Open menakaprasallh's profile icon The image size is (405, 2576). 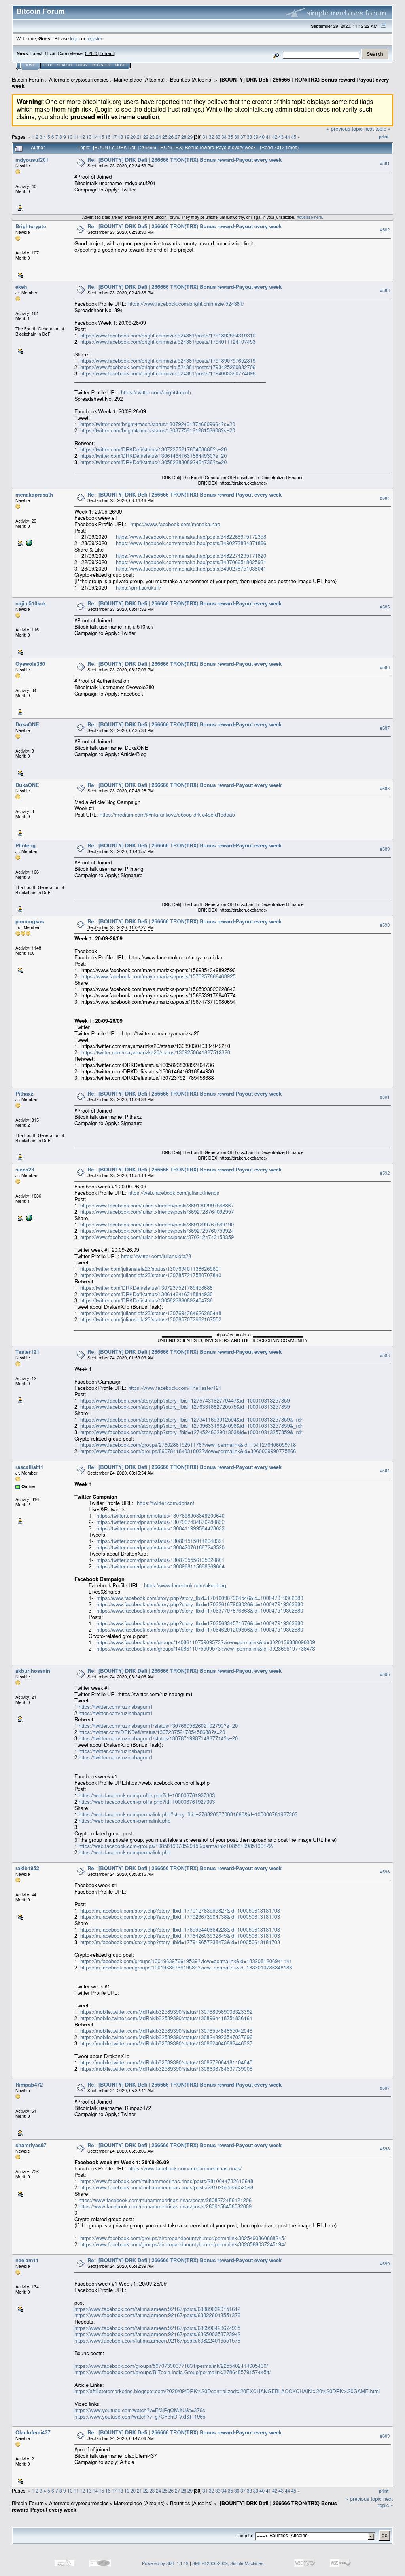point(20,543)
